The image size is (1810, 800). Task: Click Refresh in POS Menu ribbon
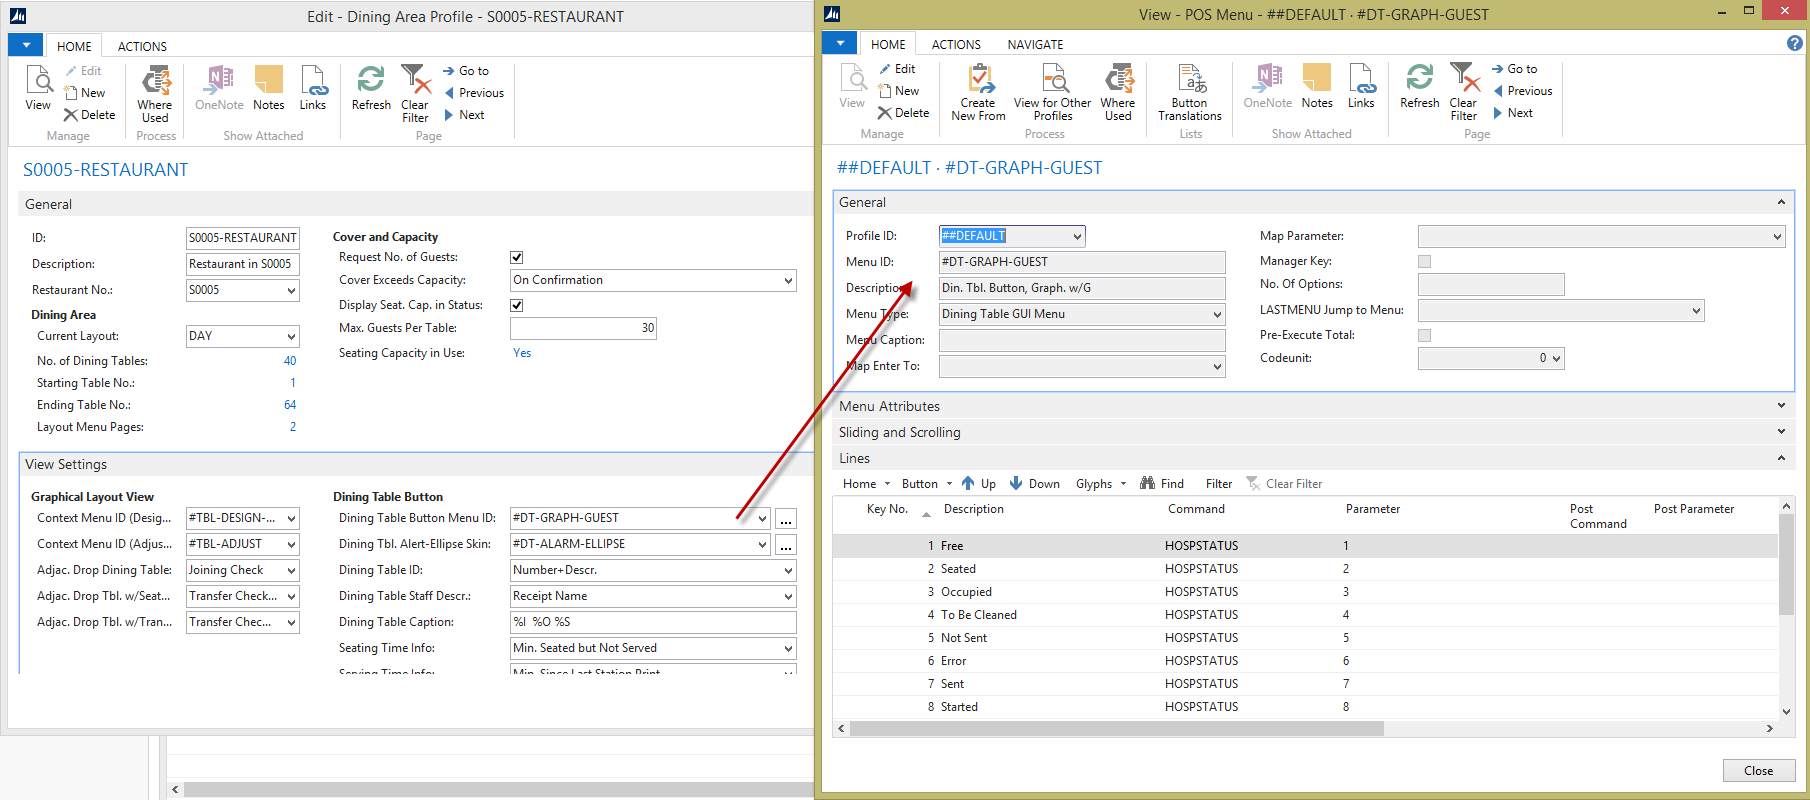pos(1419,86)
